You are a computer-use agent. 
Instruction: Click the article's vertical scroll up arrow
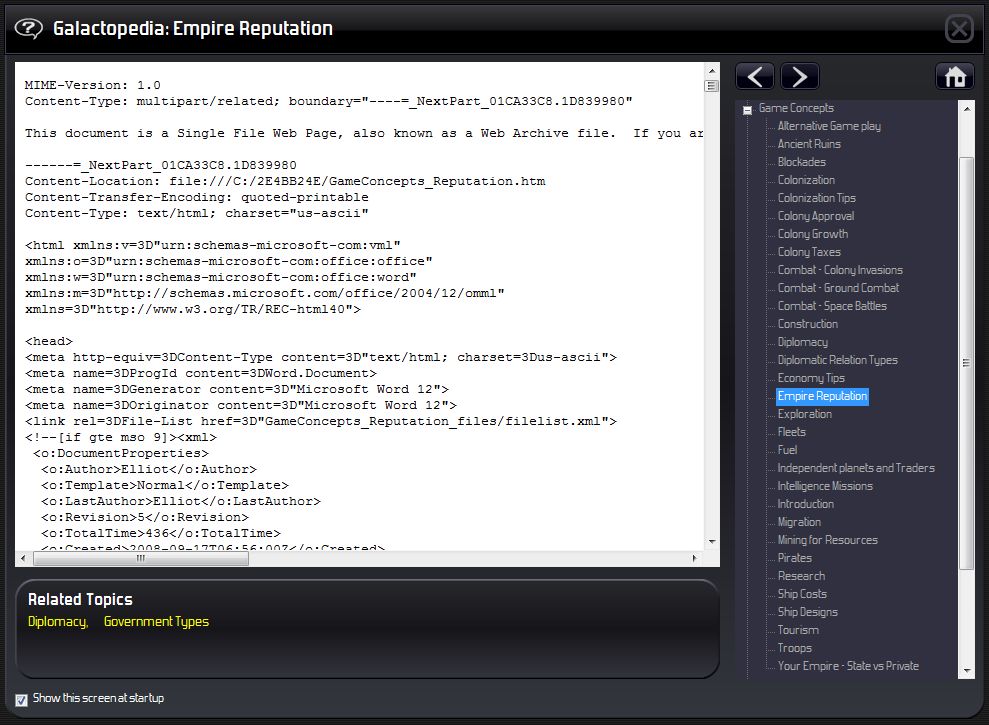[711, 71]
